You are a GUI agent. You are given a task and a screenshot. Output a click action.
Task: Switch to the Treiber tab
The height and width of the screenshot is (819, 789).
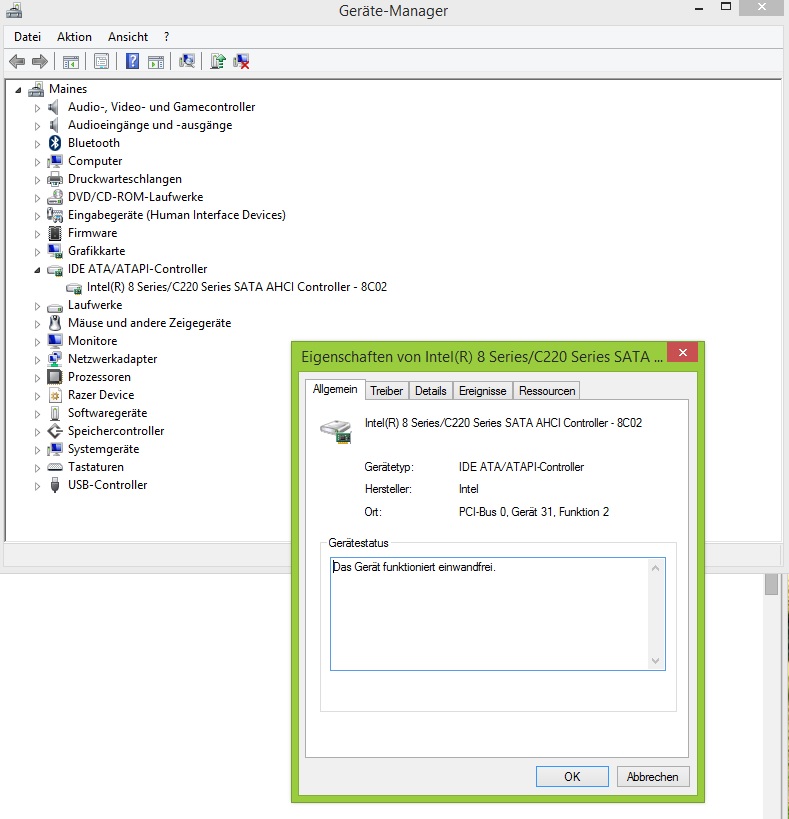click(x=386, y=391)
